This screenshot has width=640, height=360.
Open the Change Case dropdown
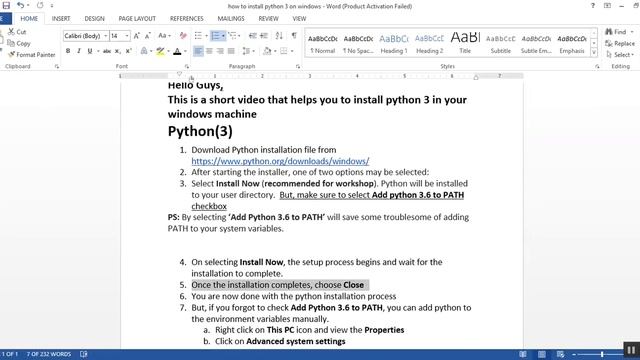tap(164, 36)
